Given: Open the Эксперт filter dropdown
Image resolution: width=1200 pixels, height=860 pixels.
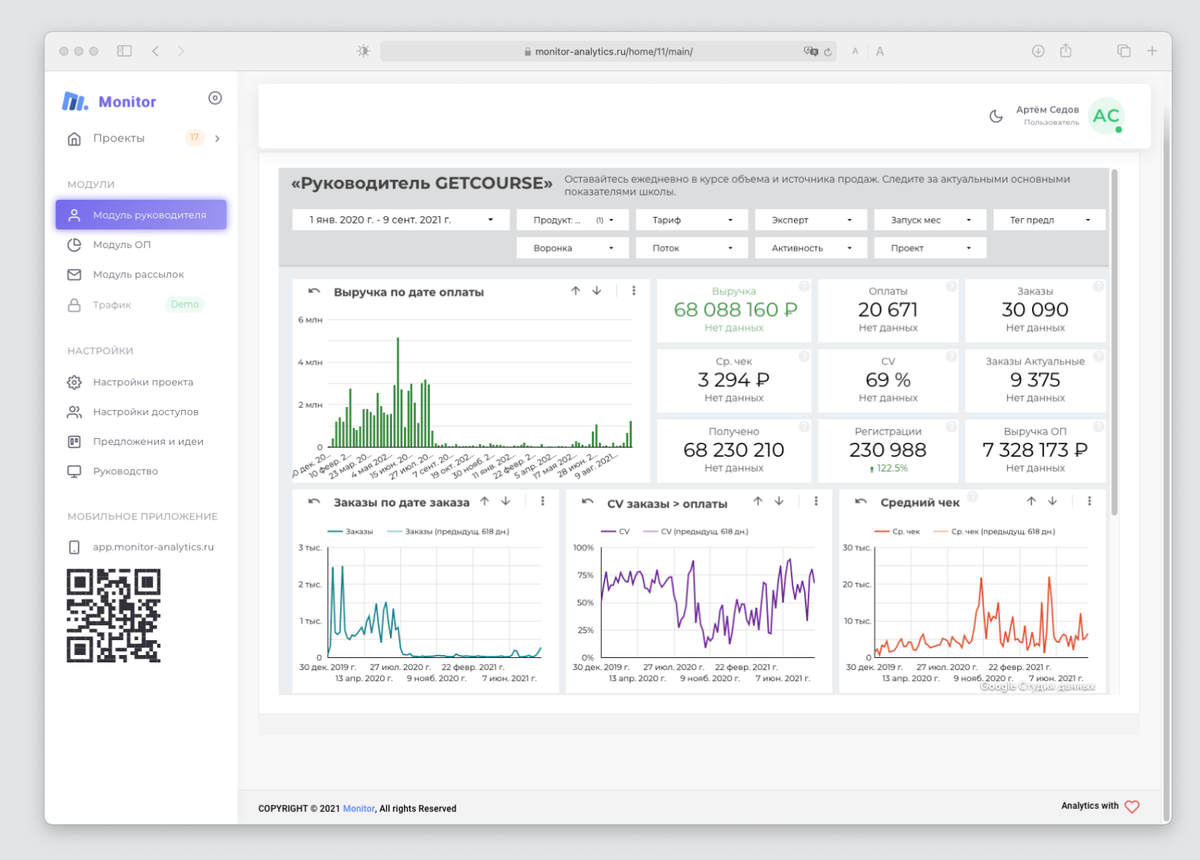Looking at the screenshot, I should [811, 220].
